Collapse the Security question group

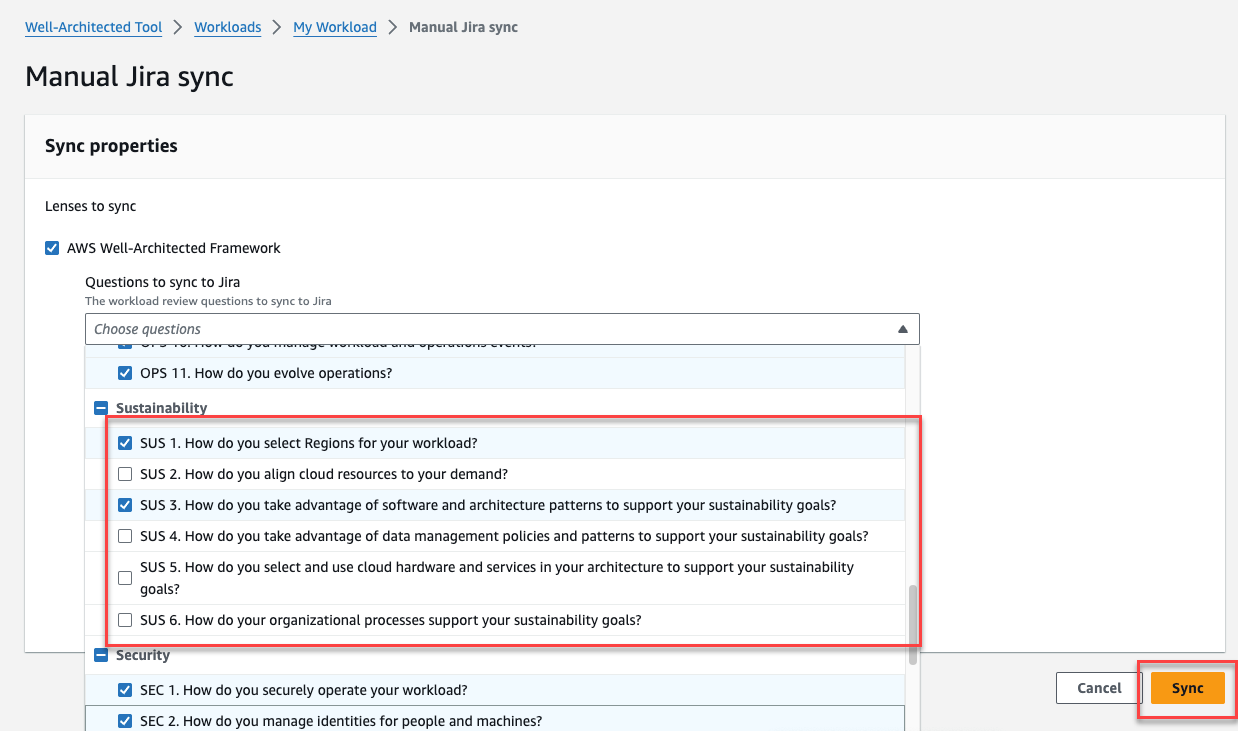100,654
